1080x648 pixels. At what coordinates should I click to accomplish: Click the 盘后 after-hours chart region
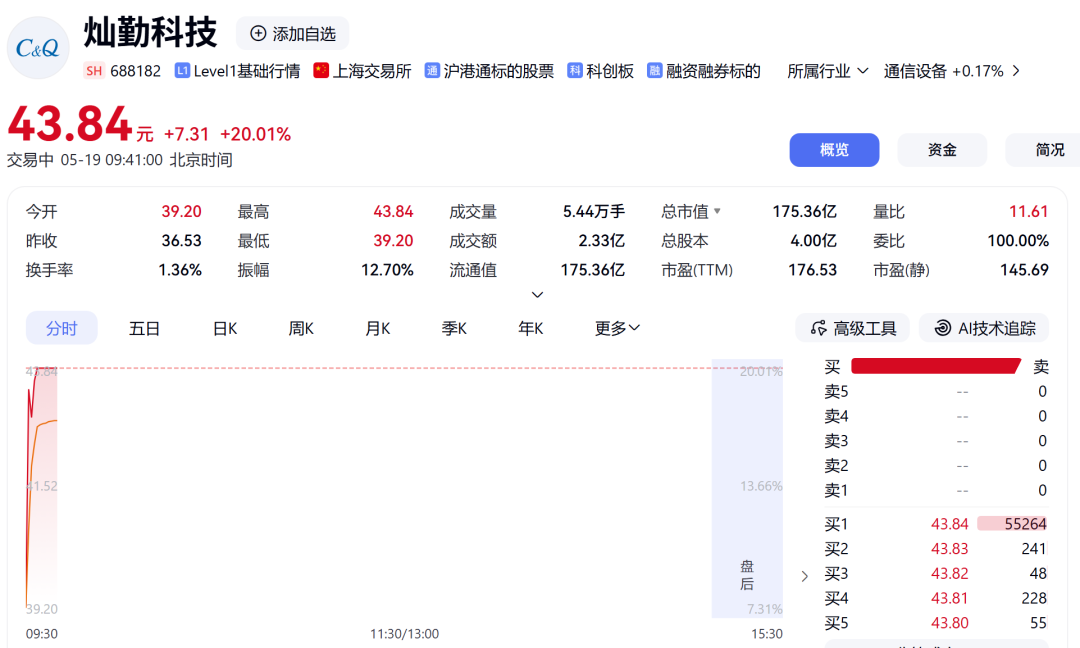(747, 488)
